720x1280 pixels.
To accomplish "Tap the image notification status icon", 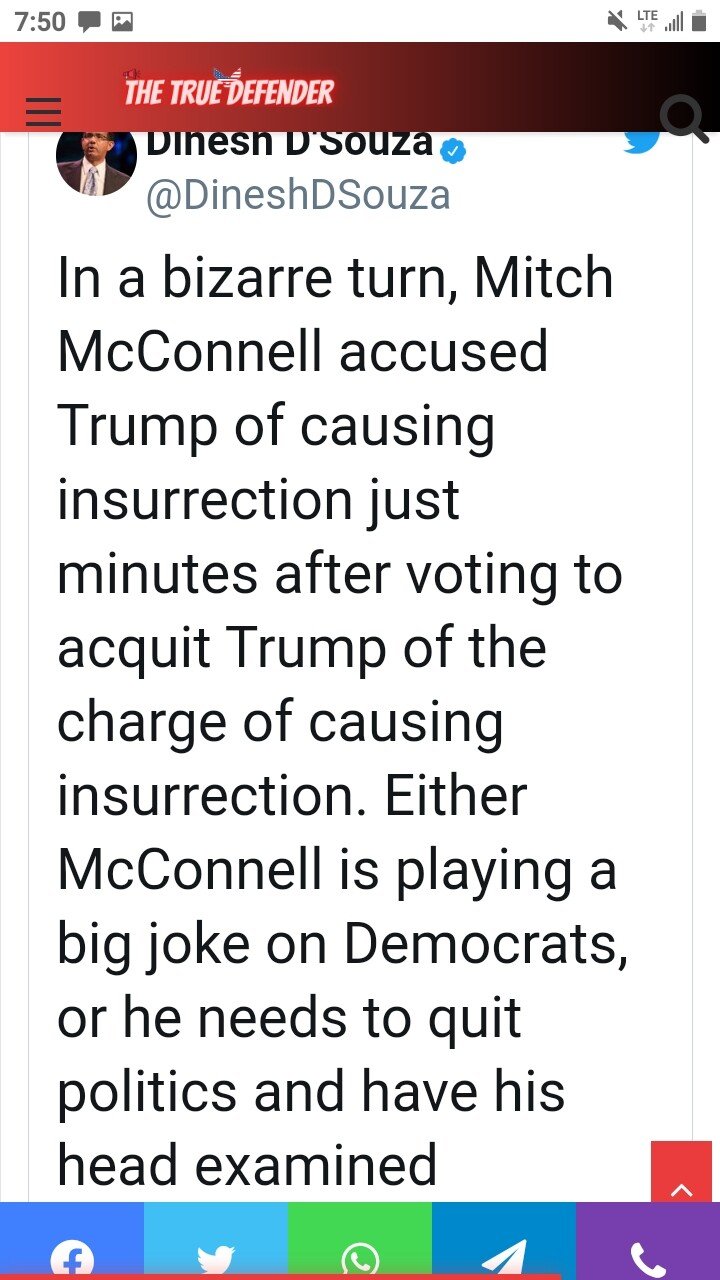I will click(x=122, y=21).
